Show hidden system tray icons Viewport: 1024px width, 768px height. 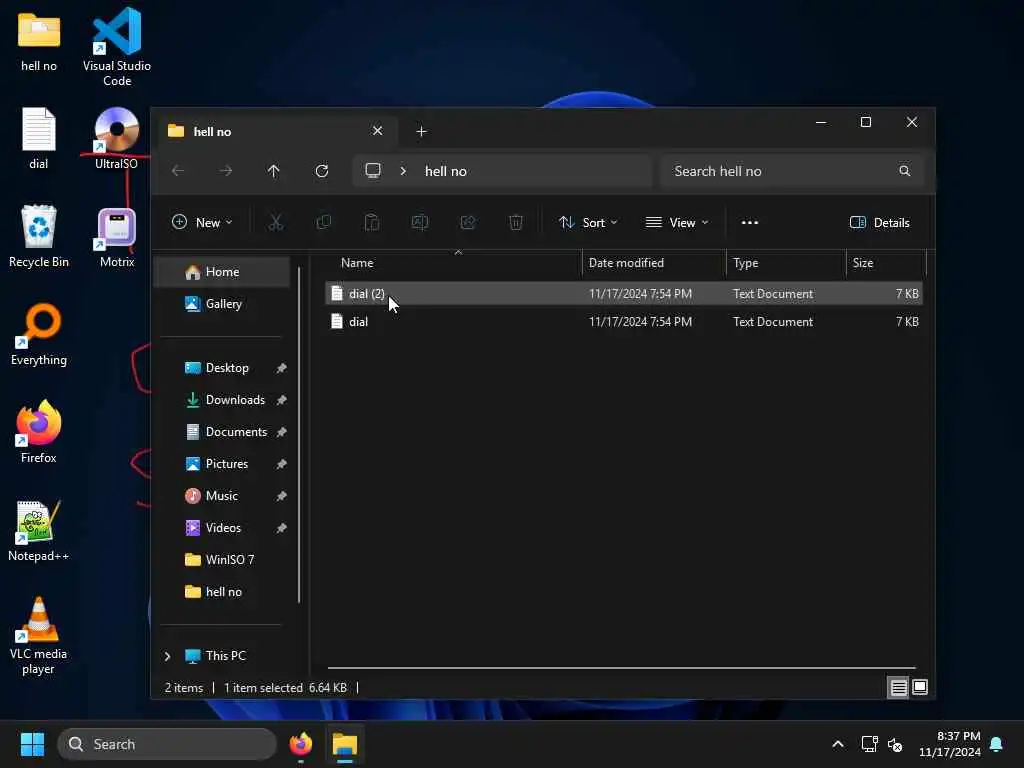pos(838,744)
